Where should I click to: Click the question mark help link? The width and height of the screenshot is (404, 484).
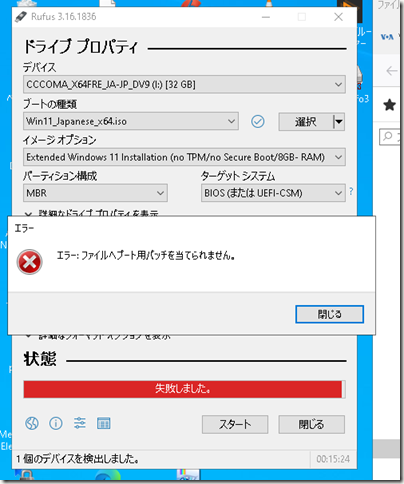[351, 191]
